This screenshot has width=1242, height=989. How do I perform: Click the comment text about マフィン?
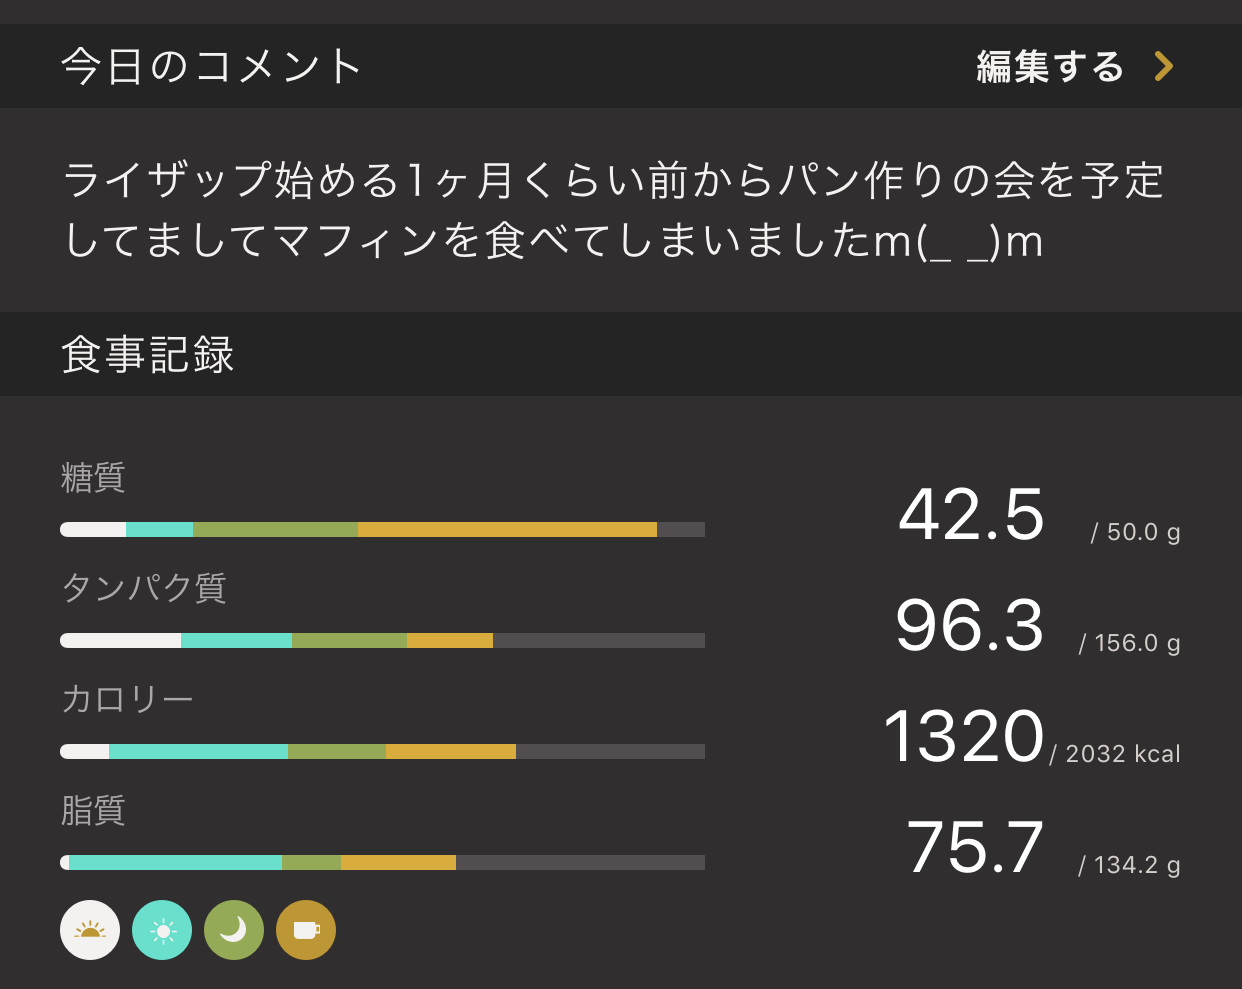(x=613, y=210)
